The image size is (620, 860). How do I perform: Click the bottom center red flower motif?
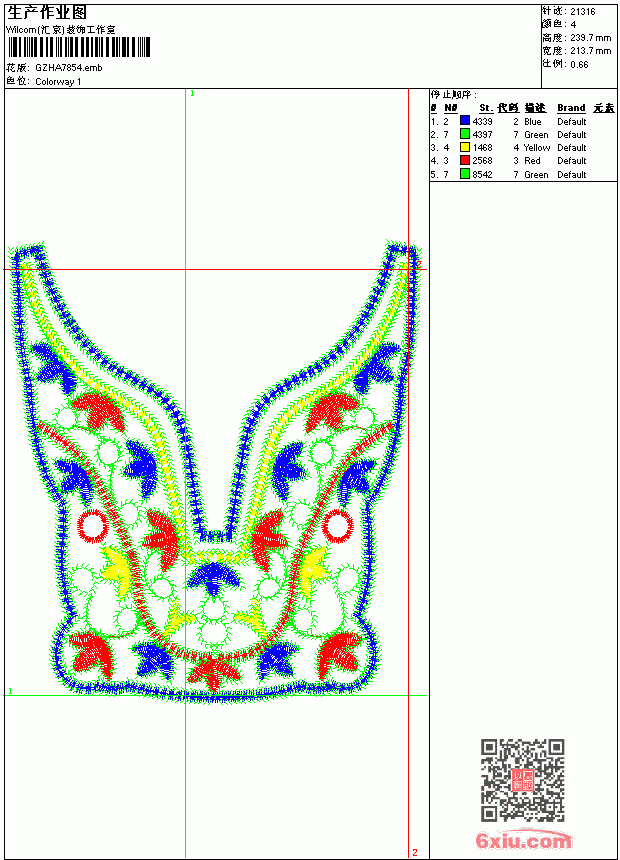click(215, 674)
